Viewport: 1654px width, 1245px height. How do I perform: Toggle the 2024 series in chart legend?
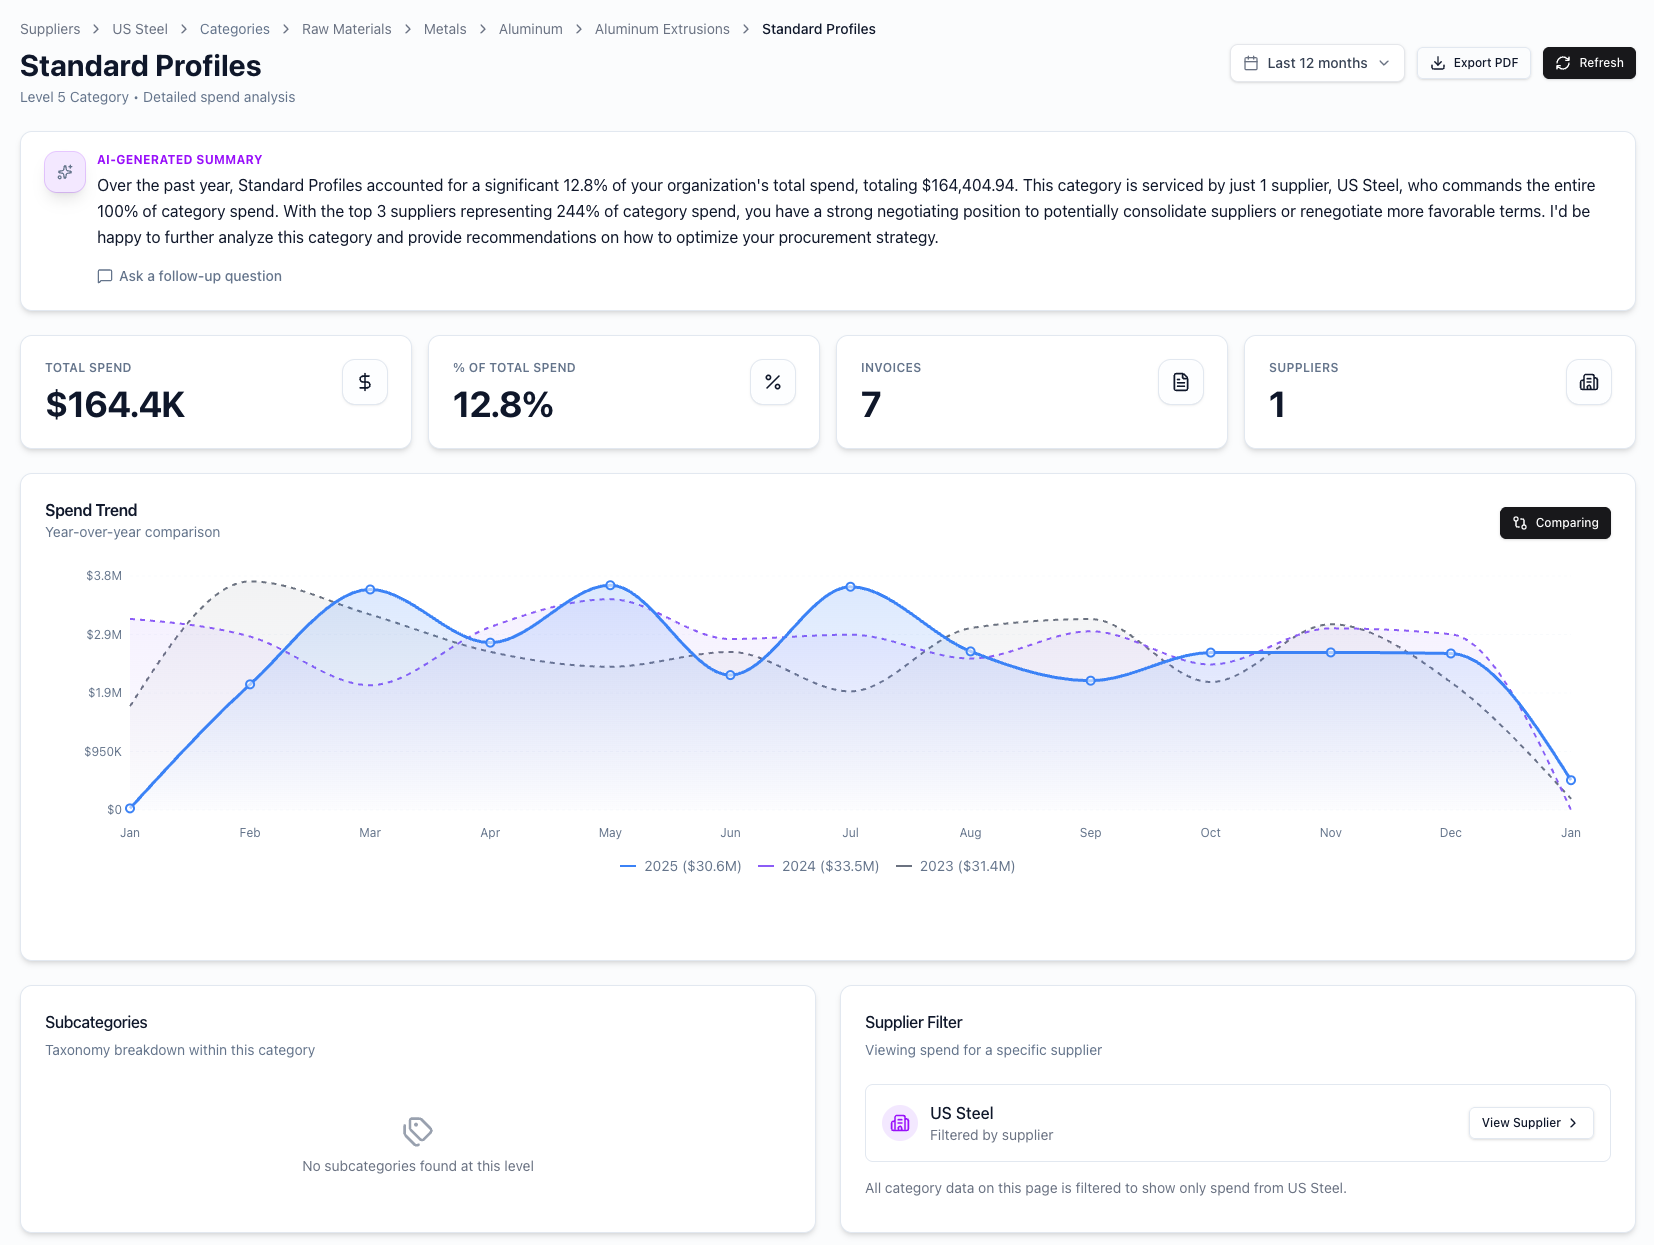pyautogui.click(x=819, y=866)
